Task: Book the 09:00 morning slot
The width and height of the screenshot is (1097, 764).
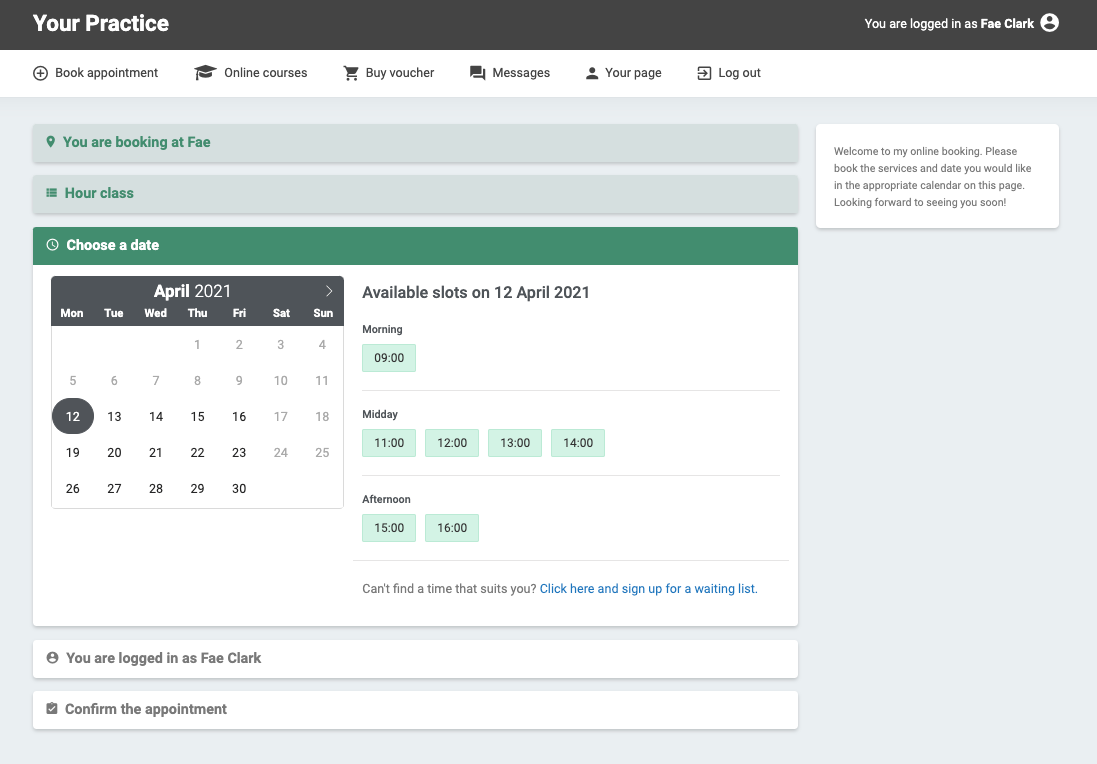Action: (x=388, y=357)
